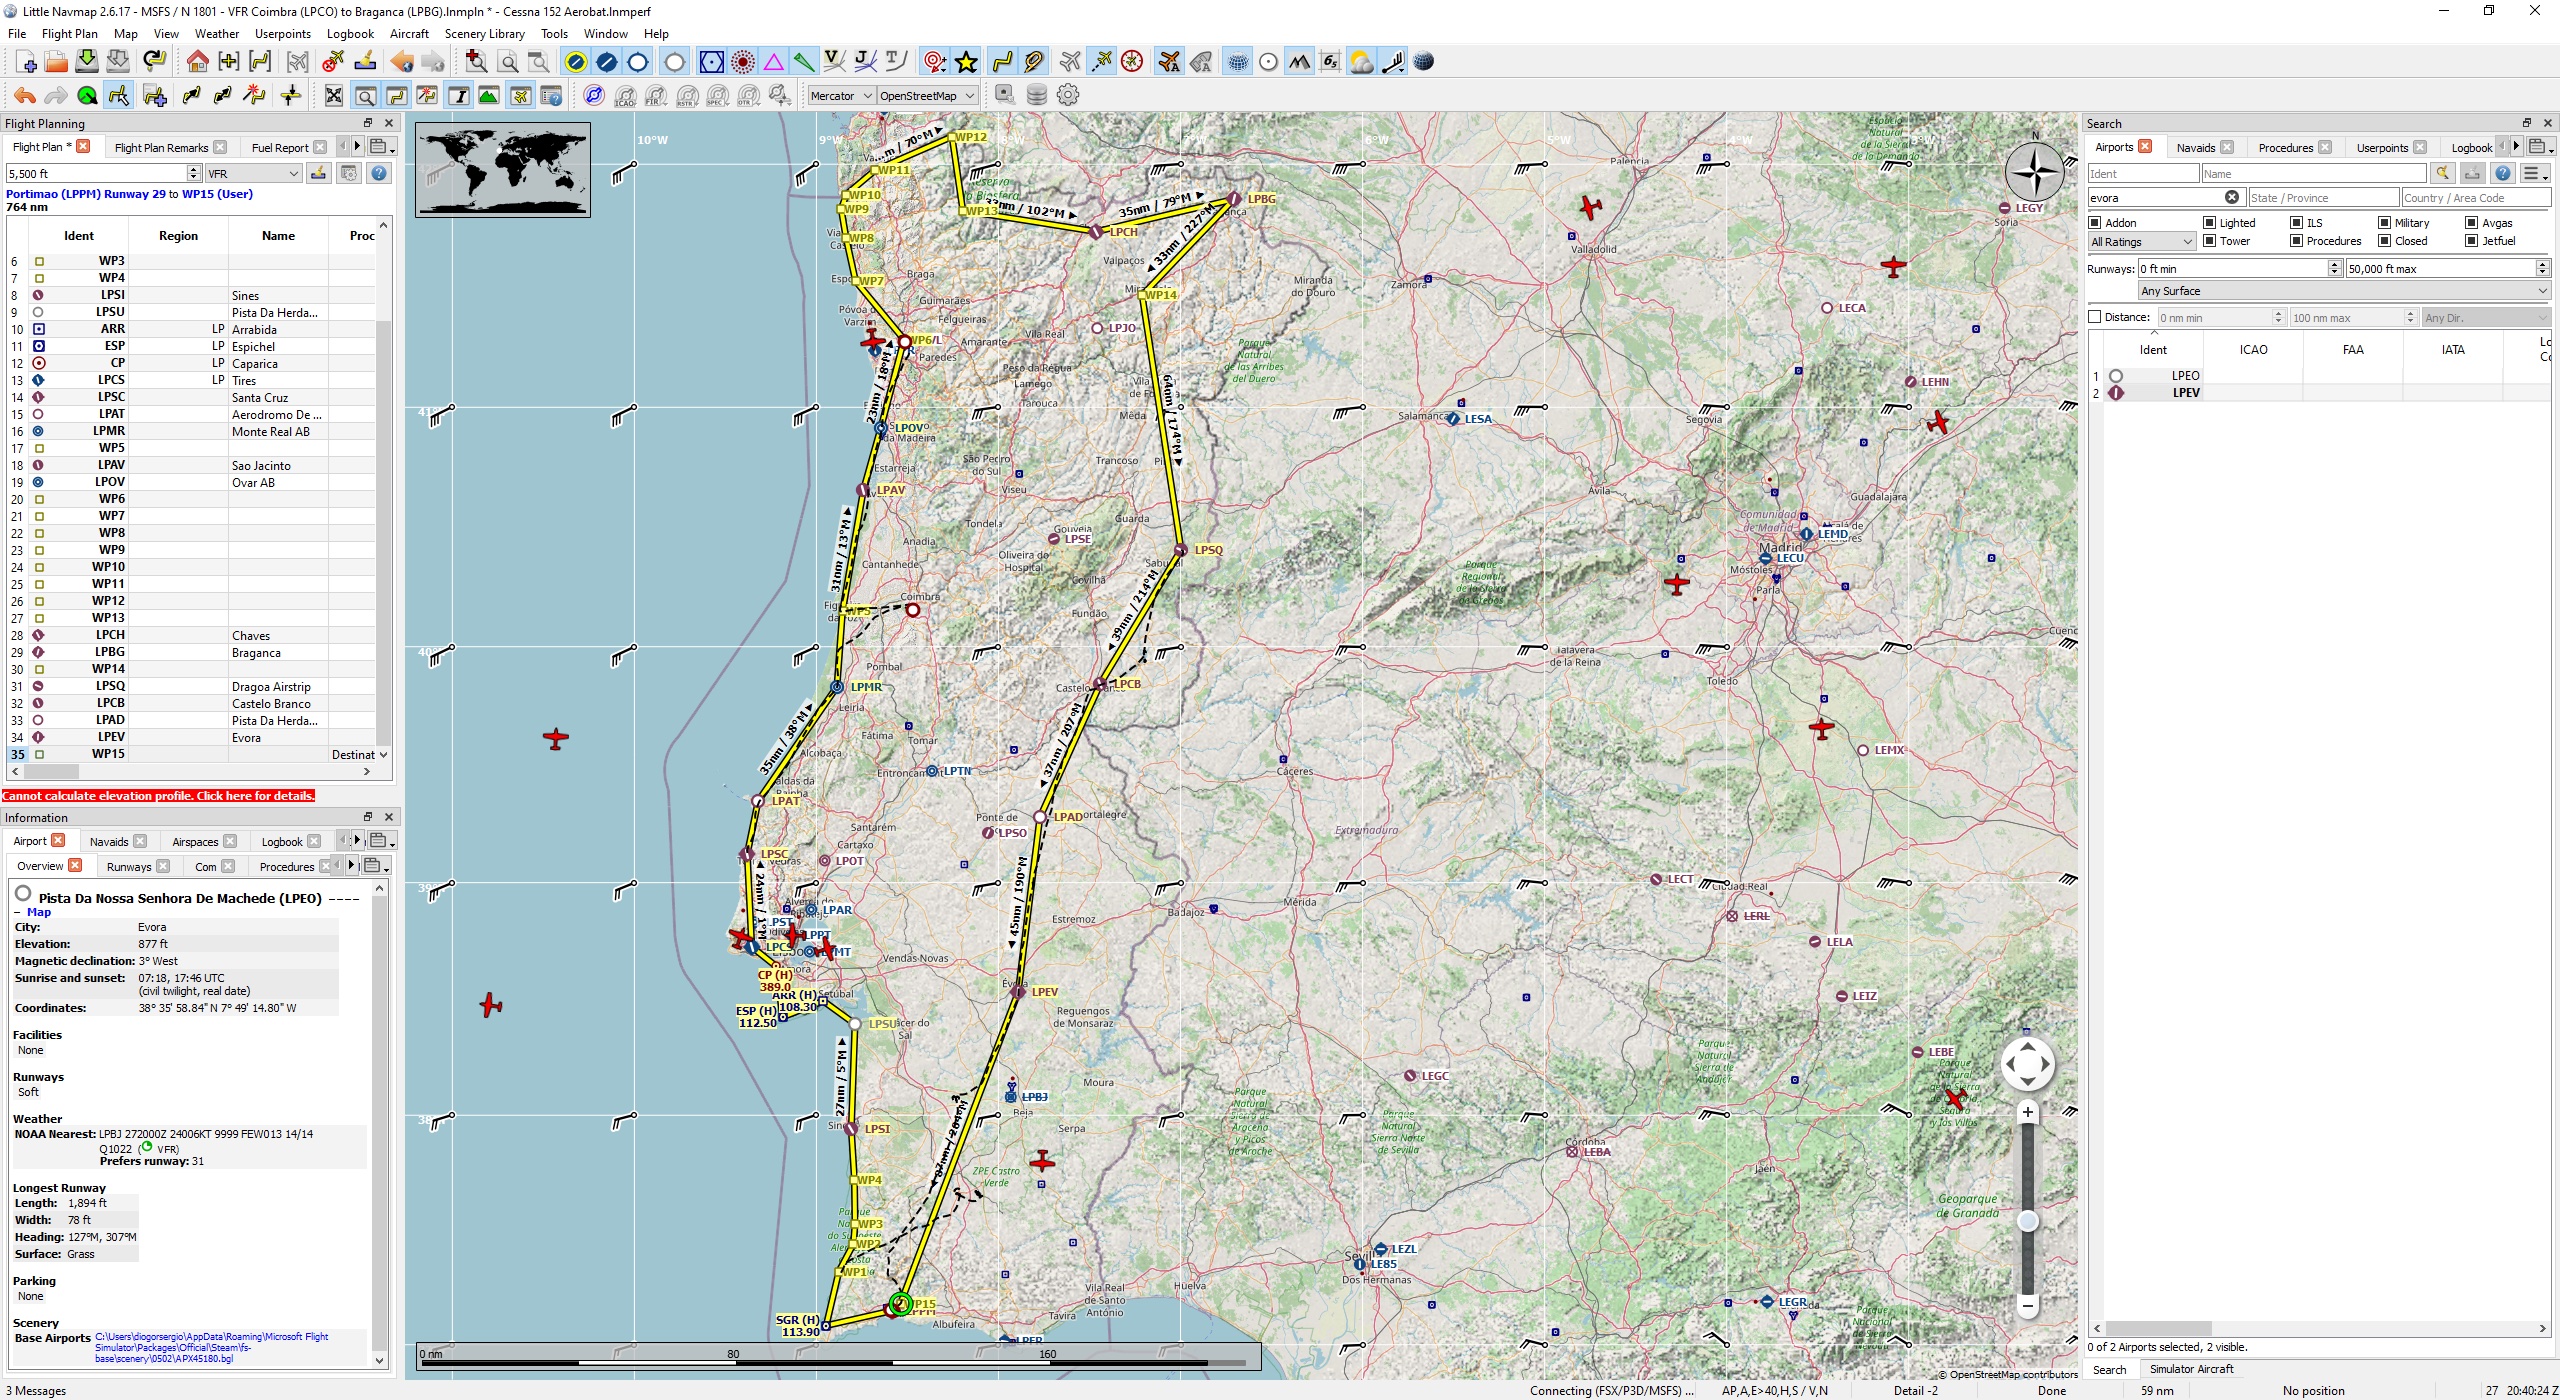
Task: Toggle Closed airports filter checkbox
Action: (x=2385, y=241)
